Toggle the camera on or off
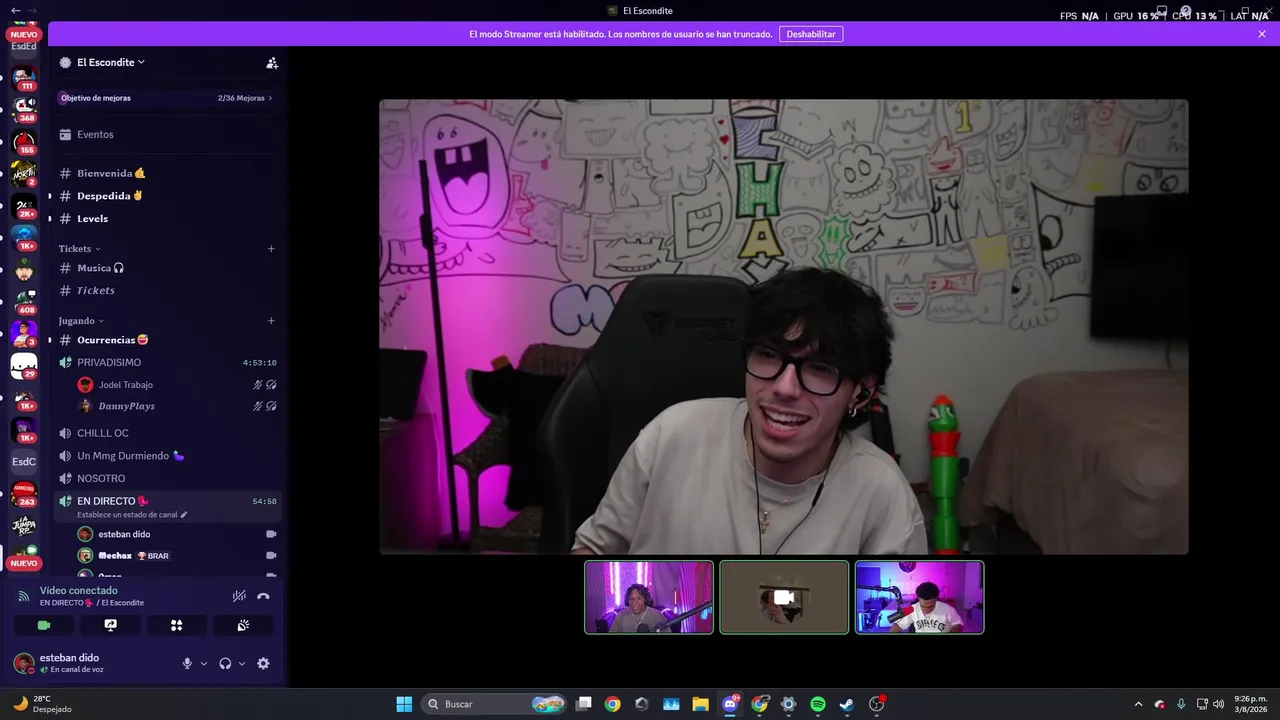Viewport: 1280px width, 720px height. tap(44, 625)
